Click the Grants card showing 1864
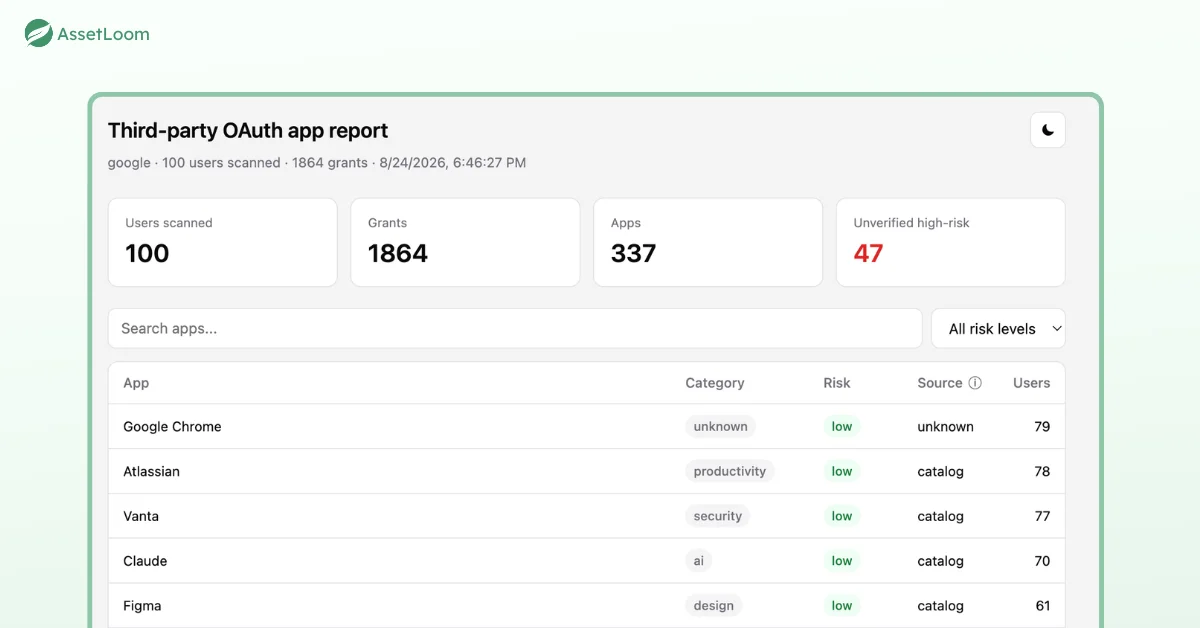 465,242
